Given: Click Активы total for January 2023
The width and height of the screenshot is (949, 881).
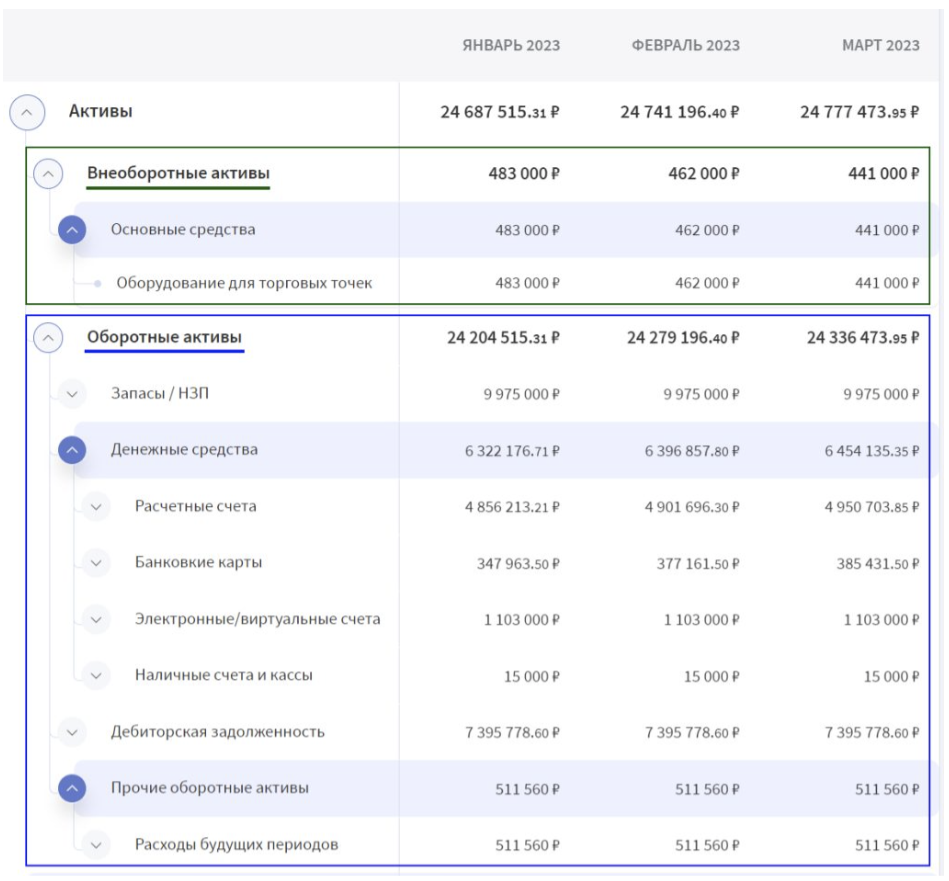Looking at the screenshot, I should click(499, 112).
